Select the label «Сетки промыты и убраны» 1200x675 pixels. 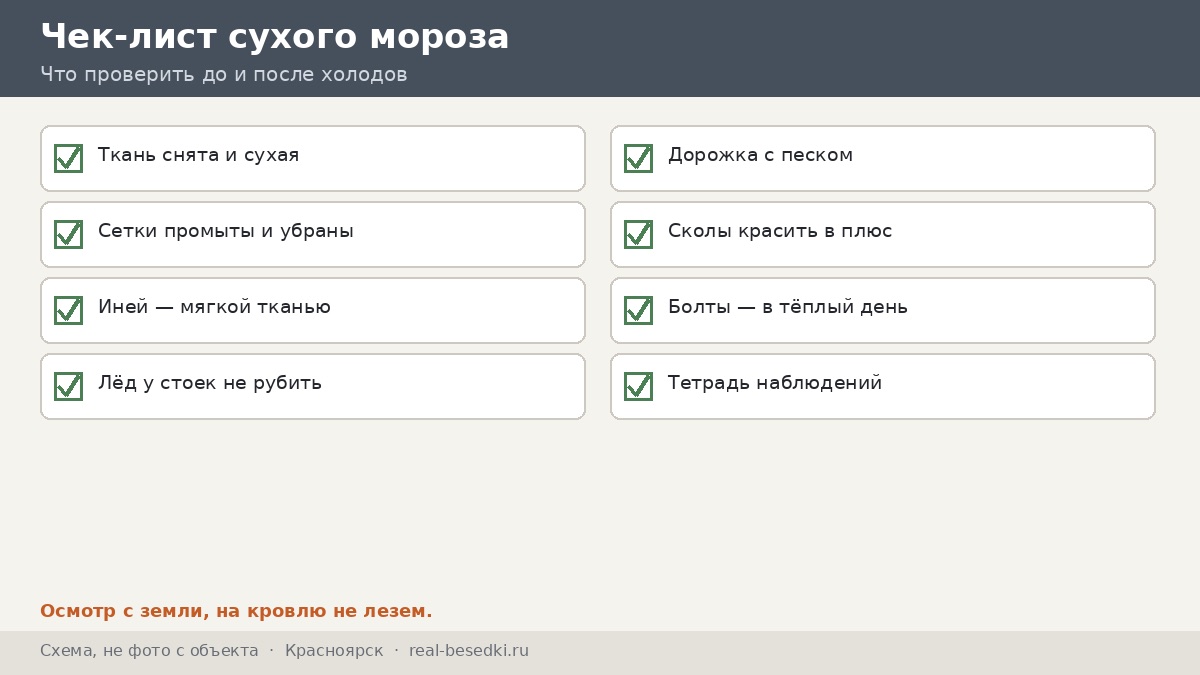(x=226, y=231)
